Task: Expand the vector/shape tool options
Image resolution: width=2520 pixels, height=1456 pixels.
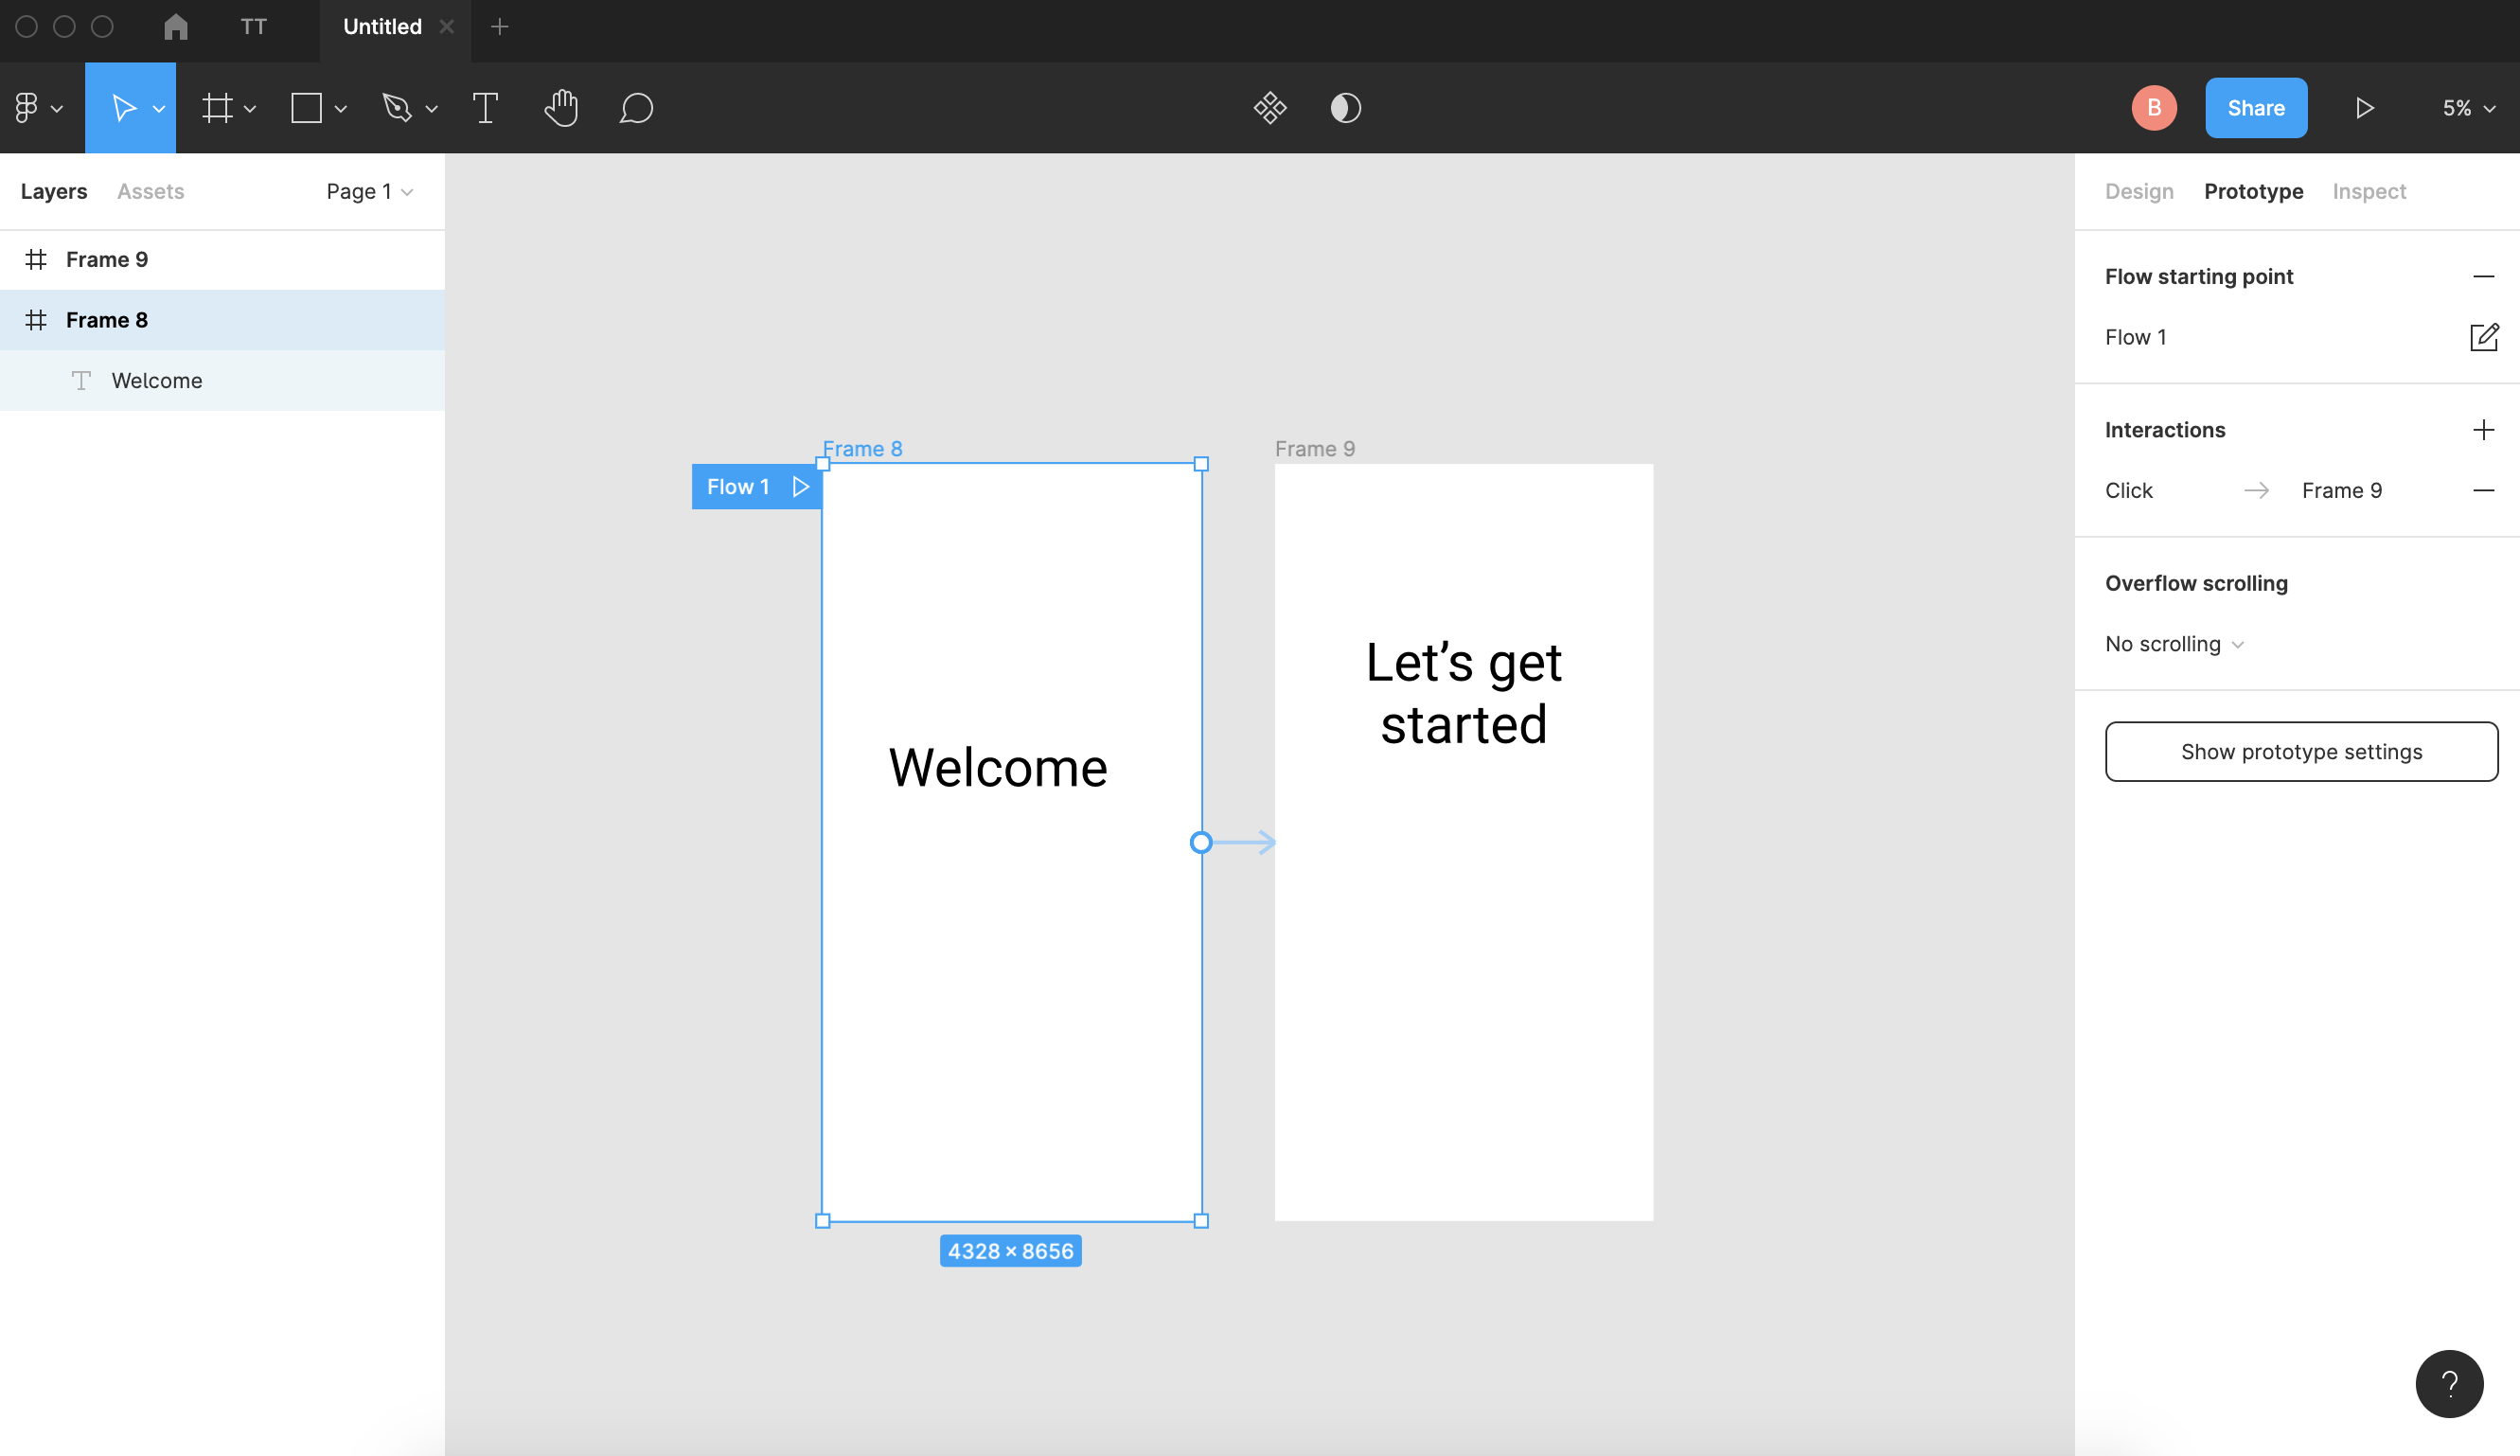Action: click(x=432, y=108)
